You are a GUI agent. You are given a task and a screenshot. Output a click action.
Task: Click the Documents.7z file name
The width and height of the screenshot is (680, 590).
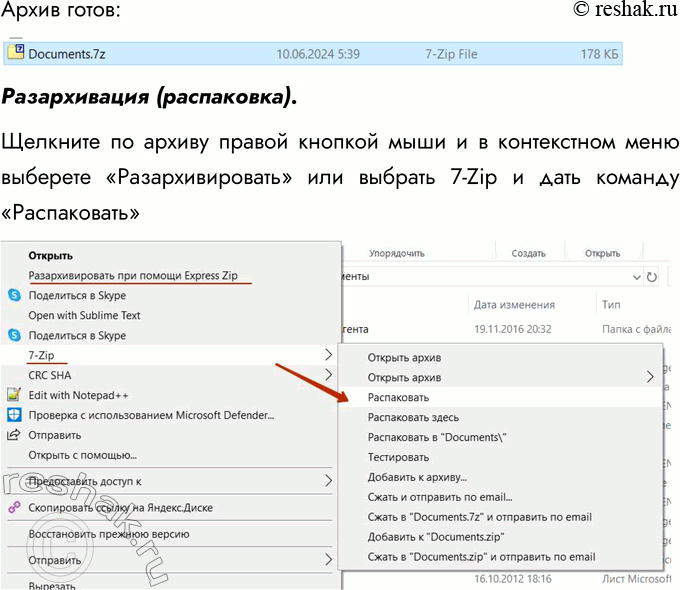click(67, 54)
